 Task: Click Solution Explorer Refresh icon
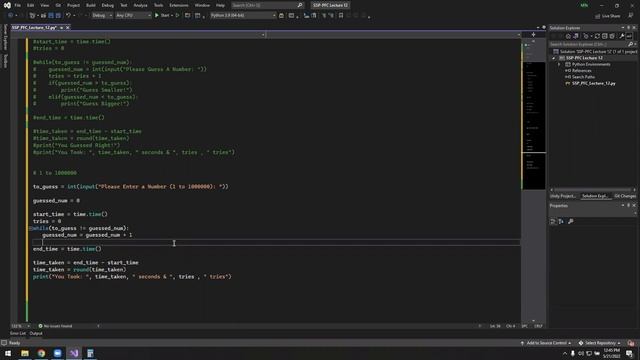[x=597, y=36]
